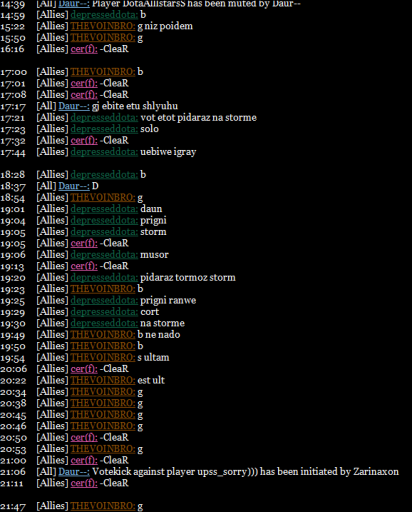Viewport: 412px width, 512px height.
Task: Open cer(f)'s name in the 19:05 -CleaR line
Action: tap(84, 243)
